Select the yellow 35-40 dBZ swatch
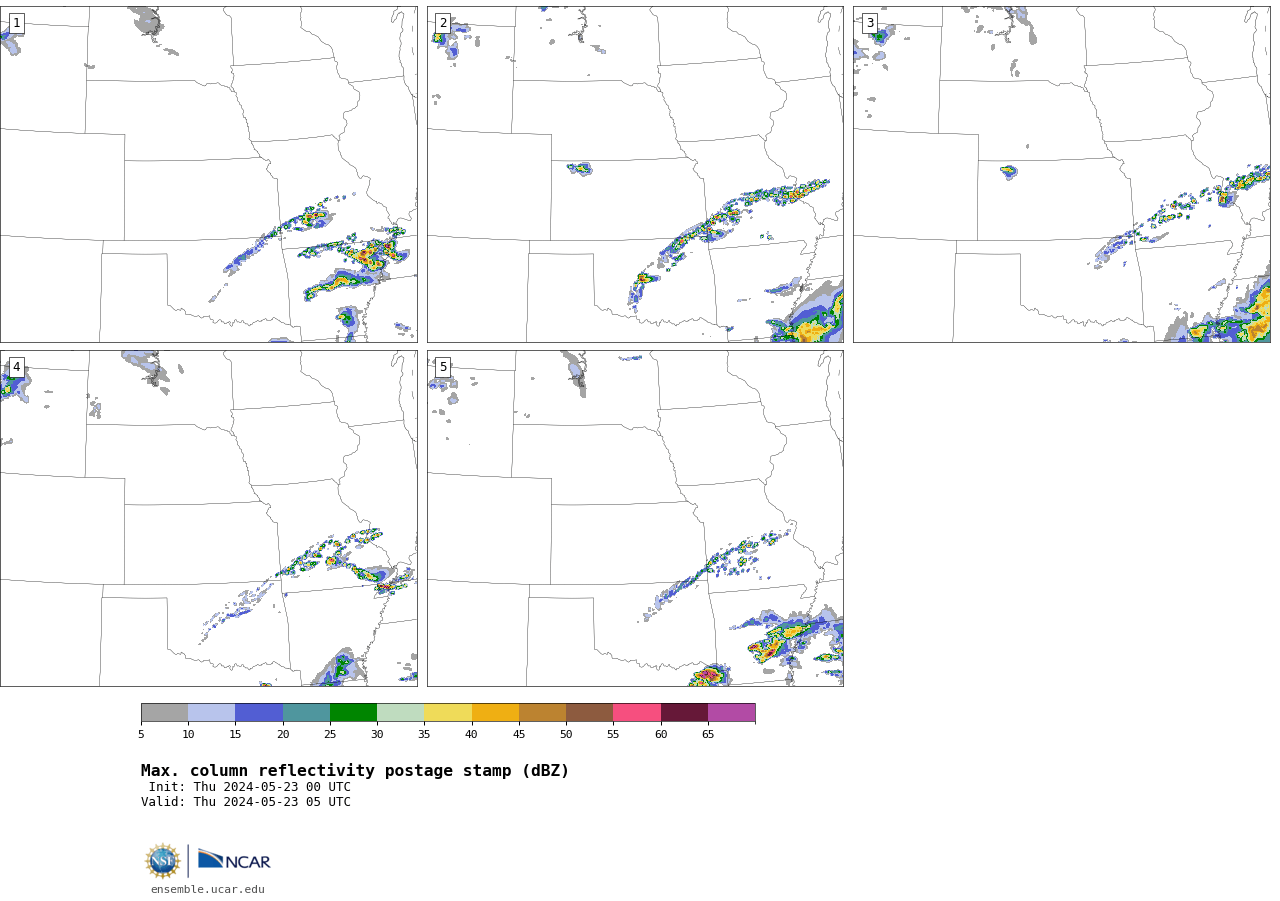The image size is (1280, 901). (x=448, y=713)
